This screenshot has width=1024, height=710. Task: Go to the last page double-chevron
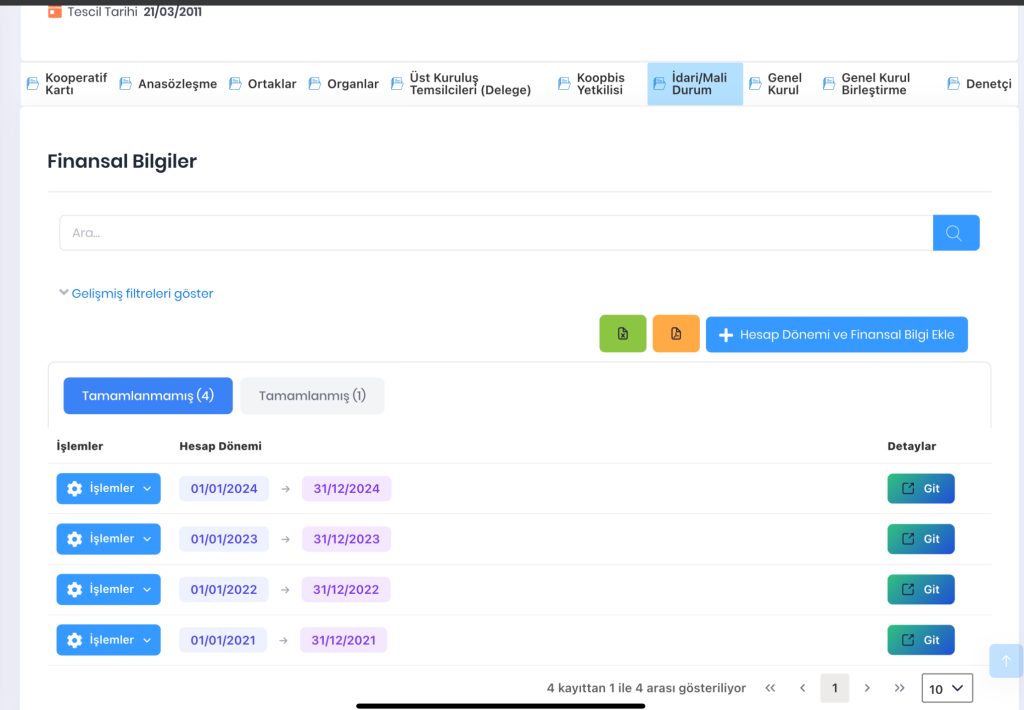point(899,688)
